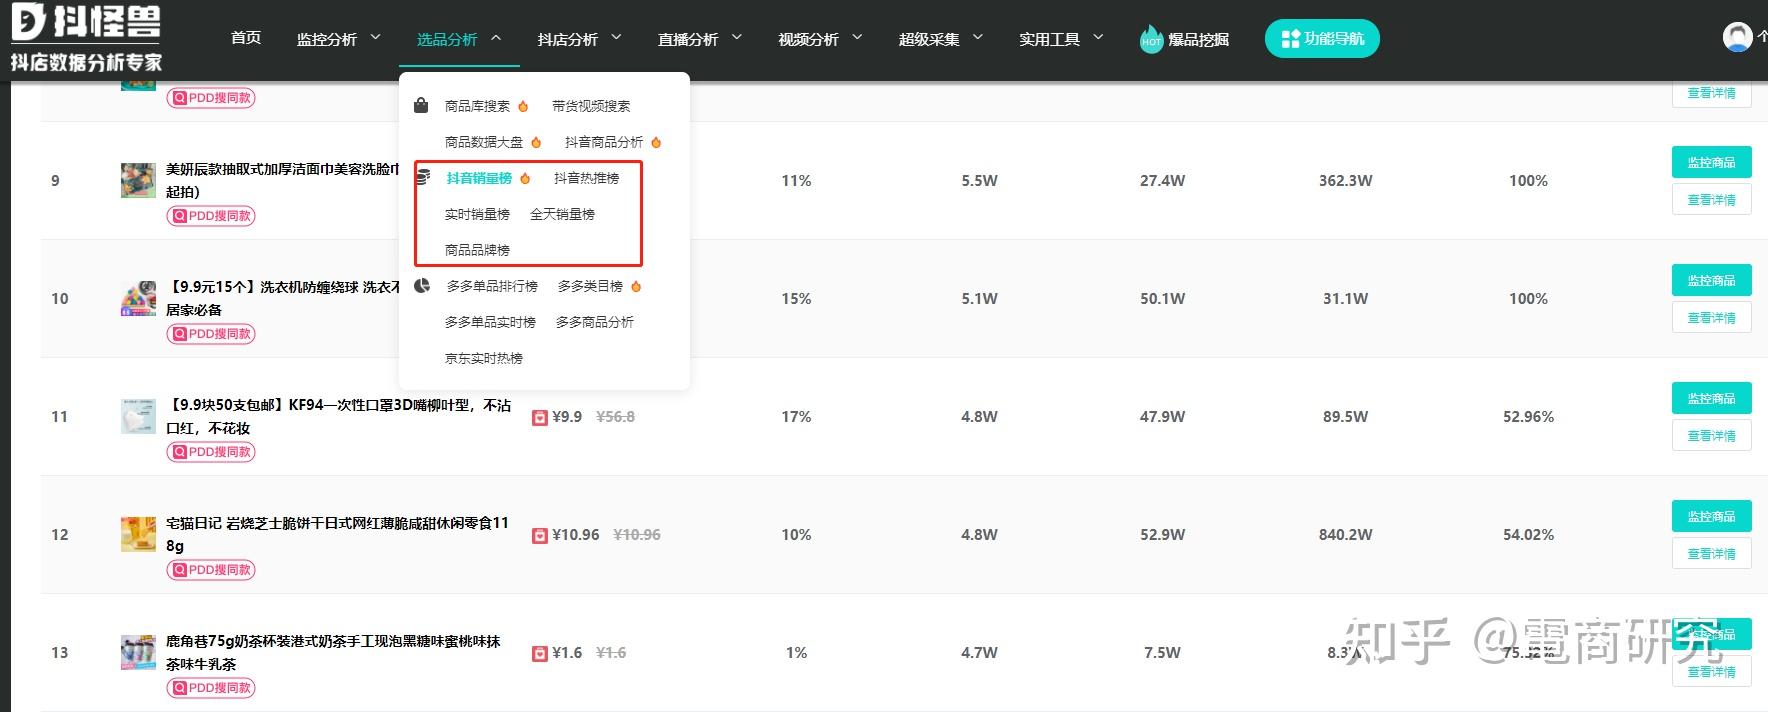This screenshot has height=712, width=1768.
Task: Select 实时销量榜 from the menu
Action: (477, 214)
